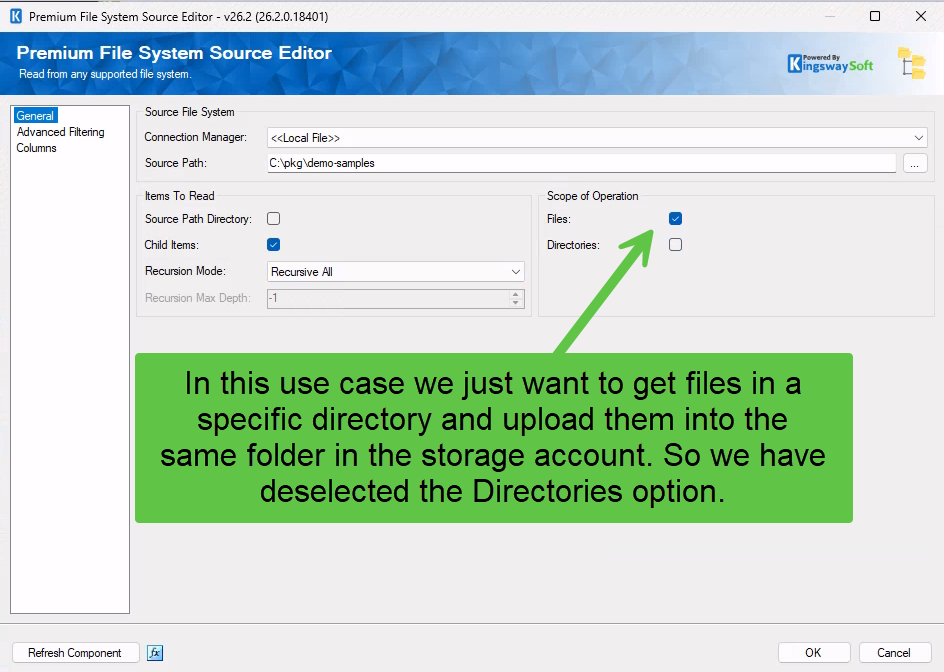Toggle the Source Path Directory checkbox

[273, 219]
